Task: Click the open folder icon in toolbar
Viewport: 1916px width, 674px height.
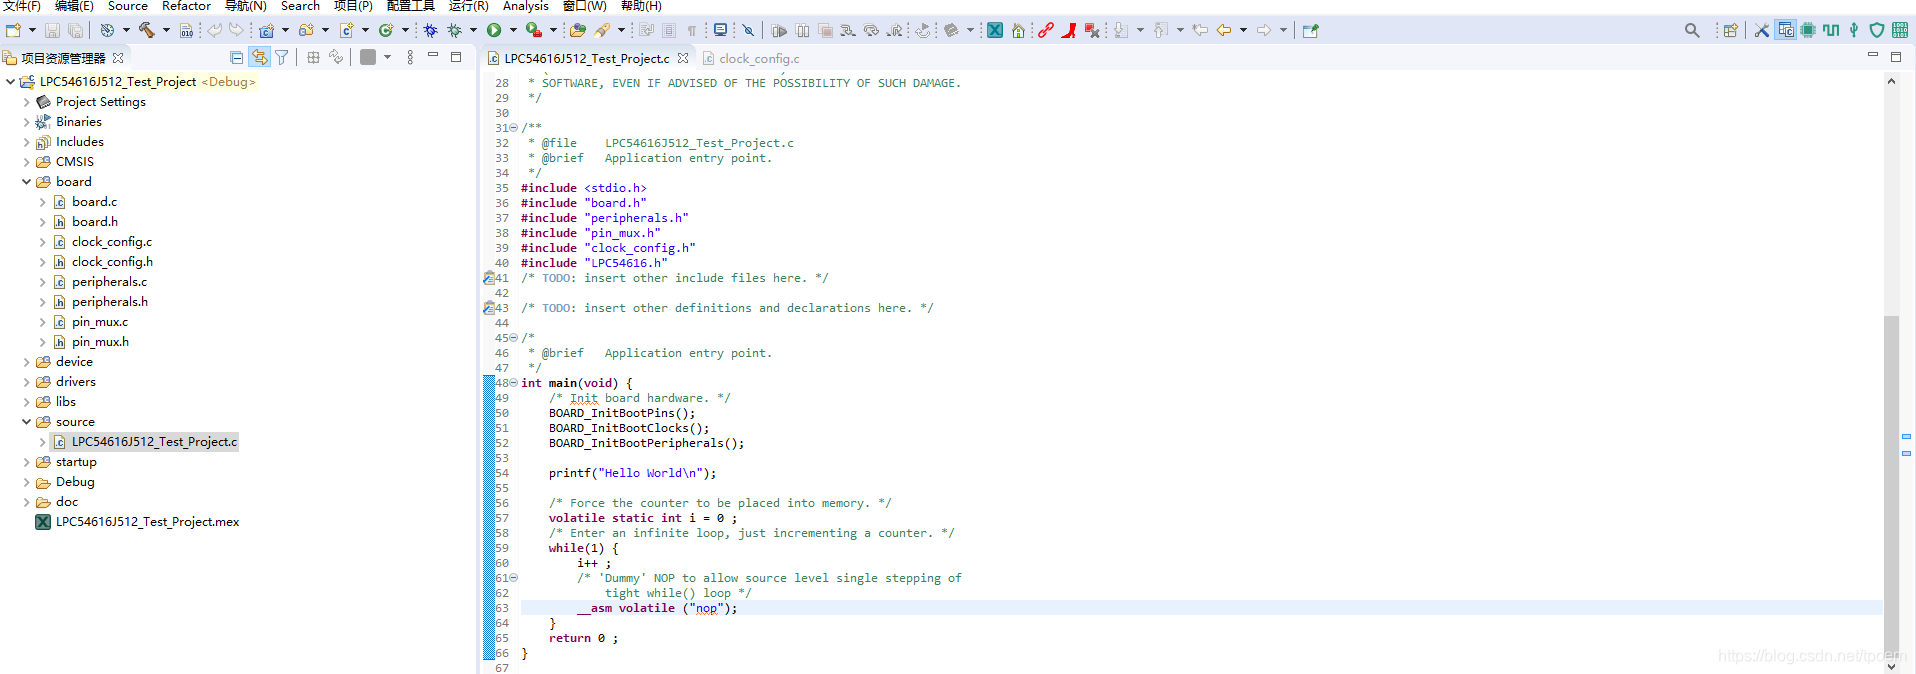Action: point(578,30)
